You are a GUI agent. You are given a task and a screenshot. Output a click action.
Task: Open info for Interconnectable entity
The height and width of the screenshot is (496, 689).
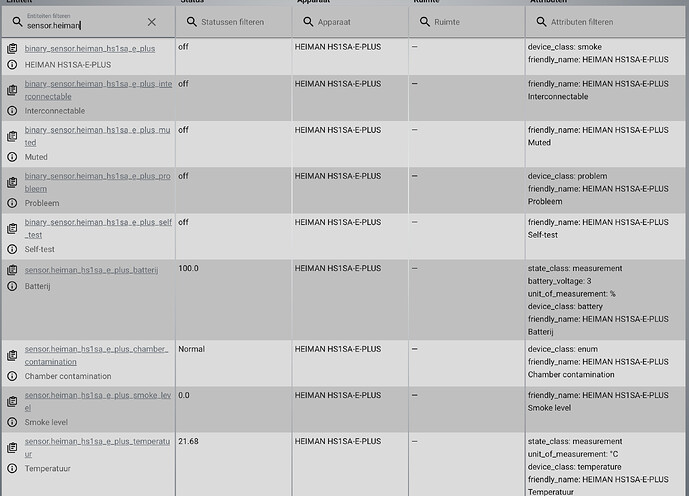pyautogui.click(x=12, y=111)
